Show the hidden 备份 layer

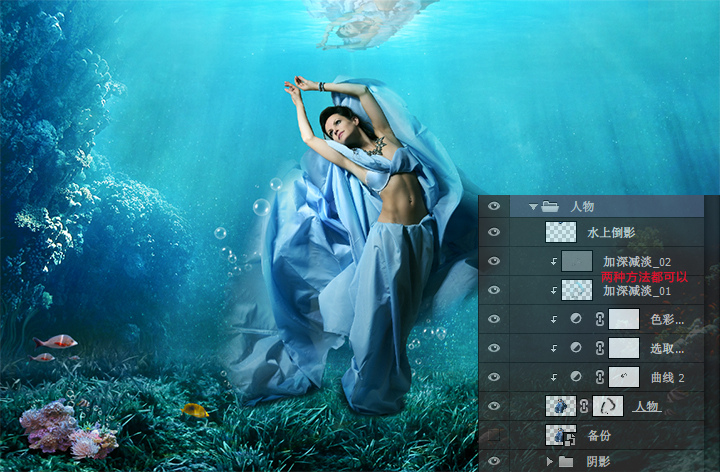tap(494, 434)
